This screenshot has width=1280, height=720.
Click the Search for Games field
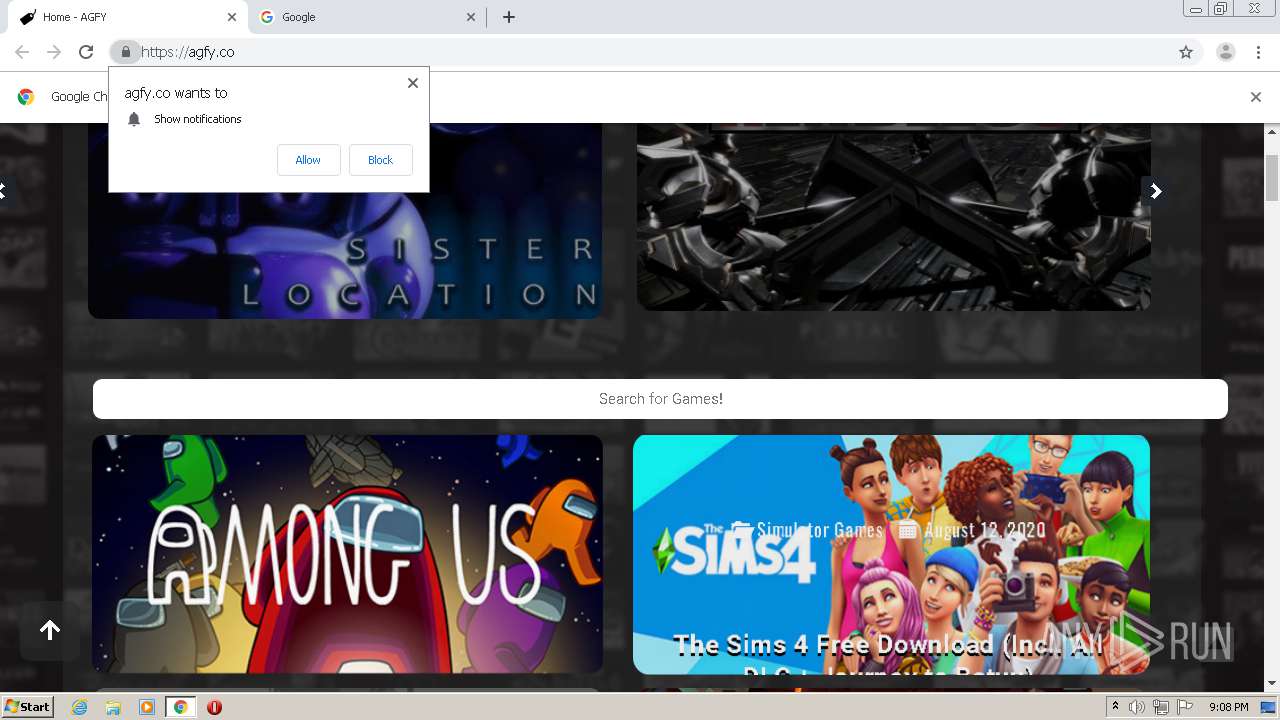tap(660, 398)
